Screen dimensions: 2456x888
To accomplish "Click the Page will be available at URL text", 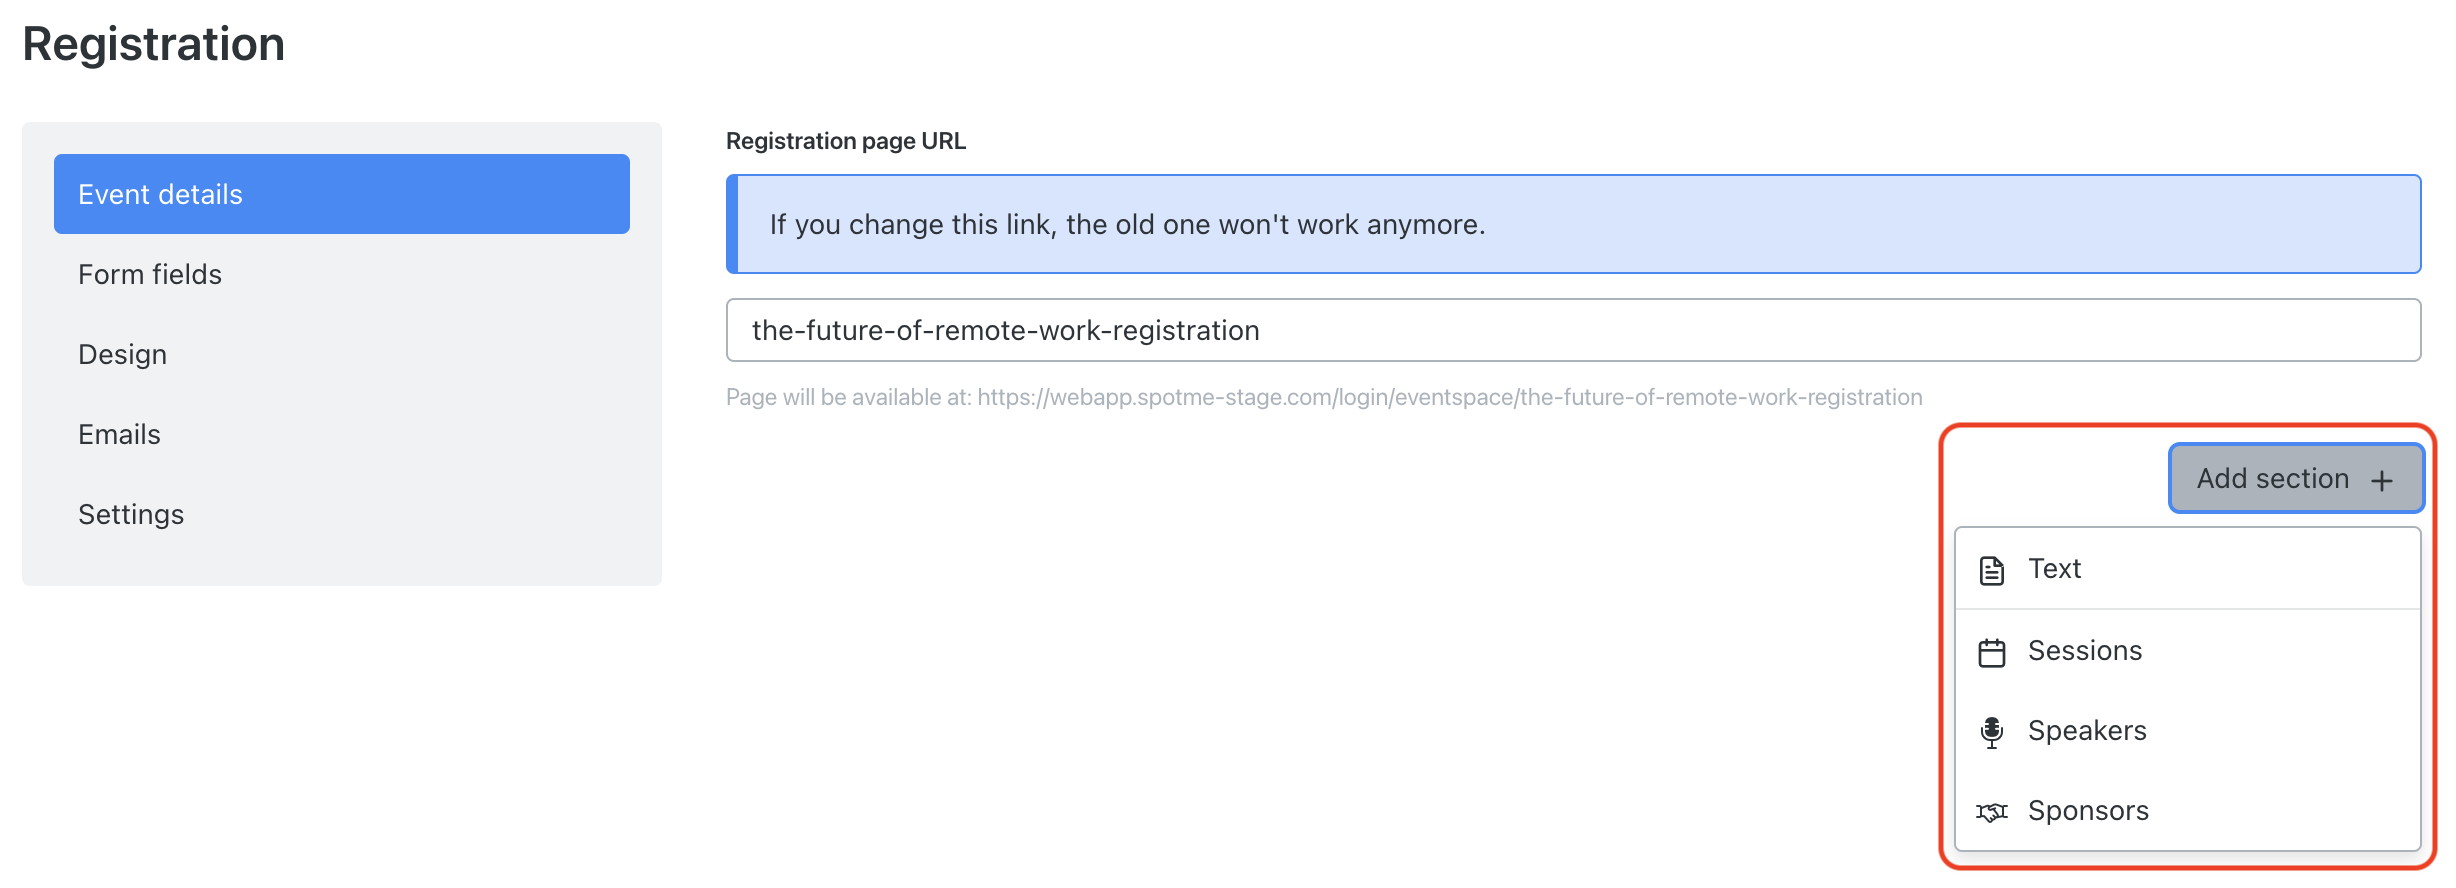I will coord(1324,397).
